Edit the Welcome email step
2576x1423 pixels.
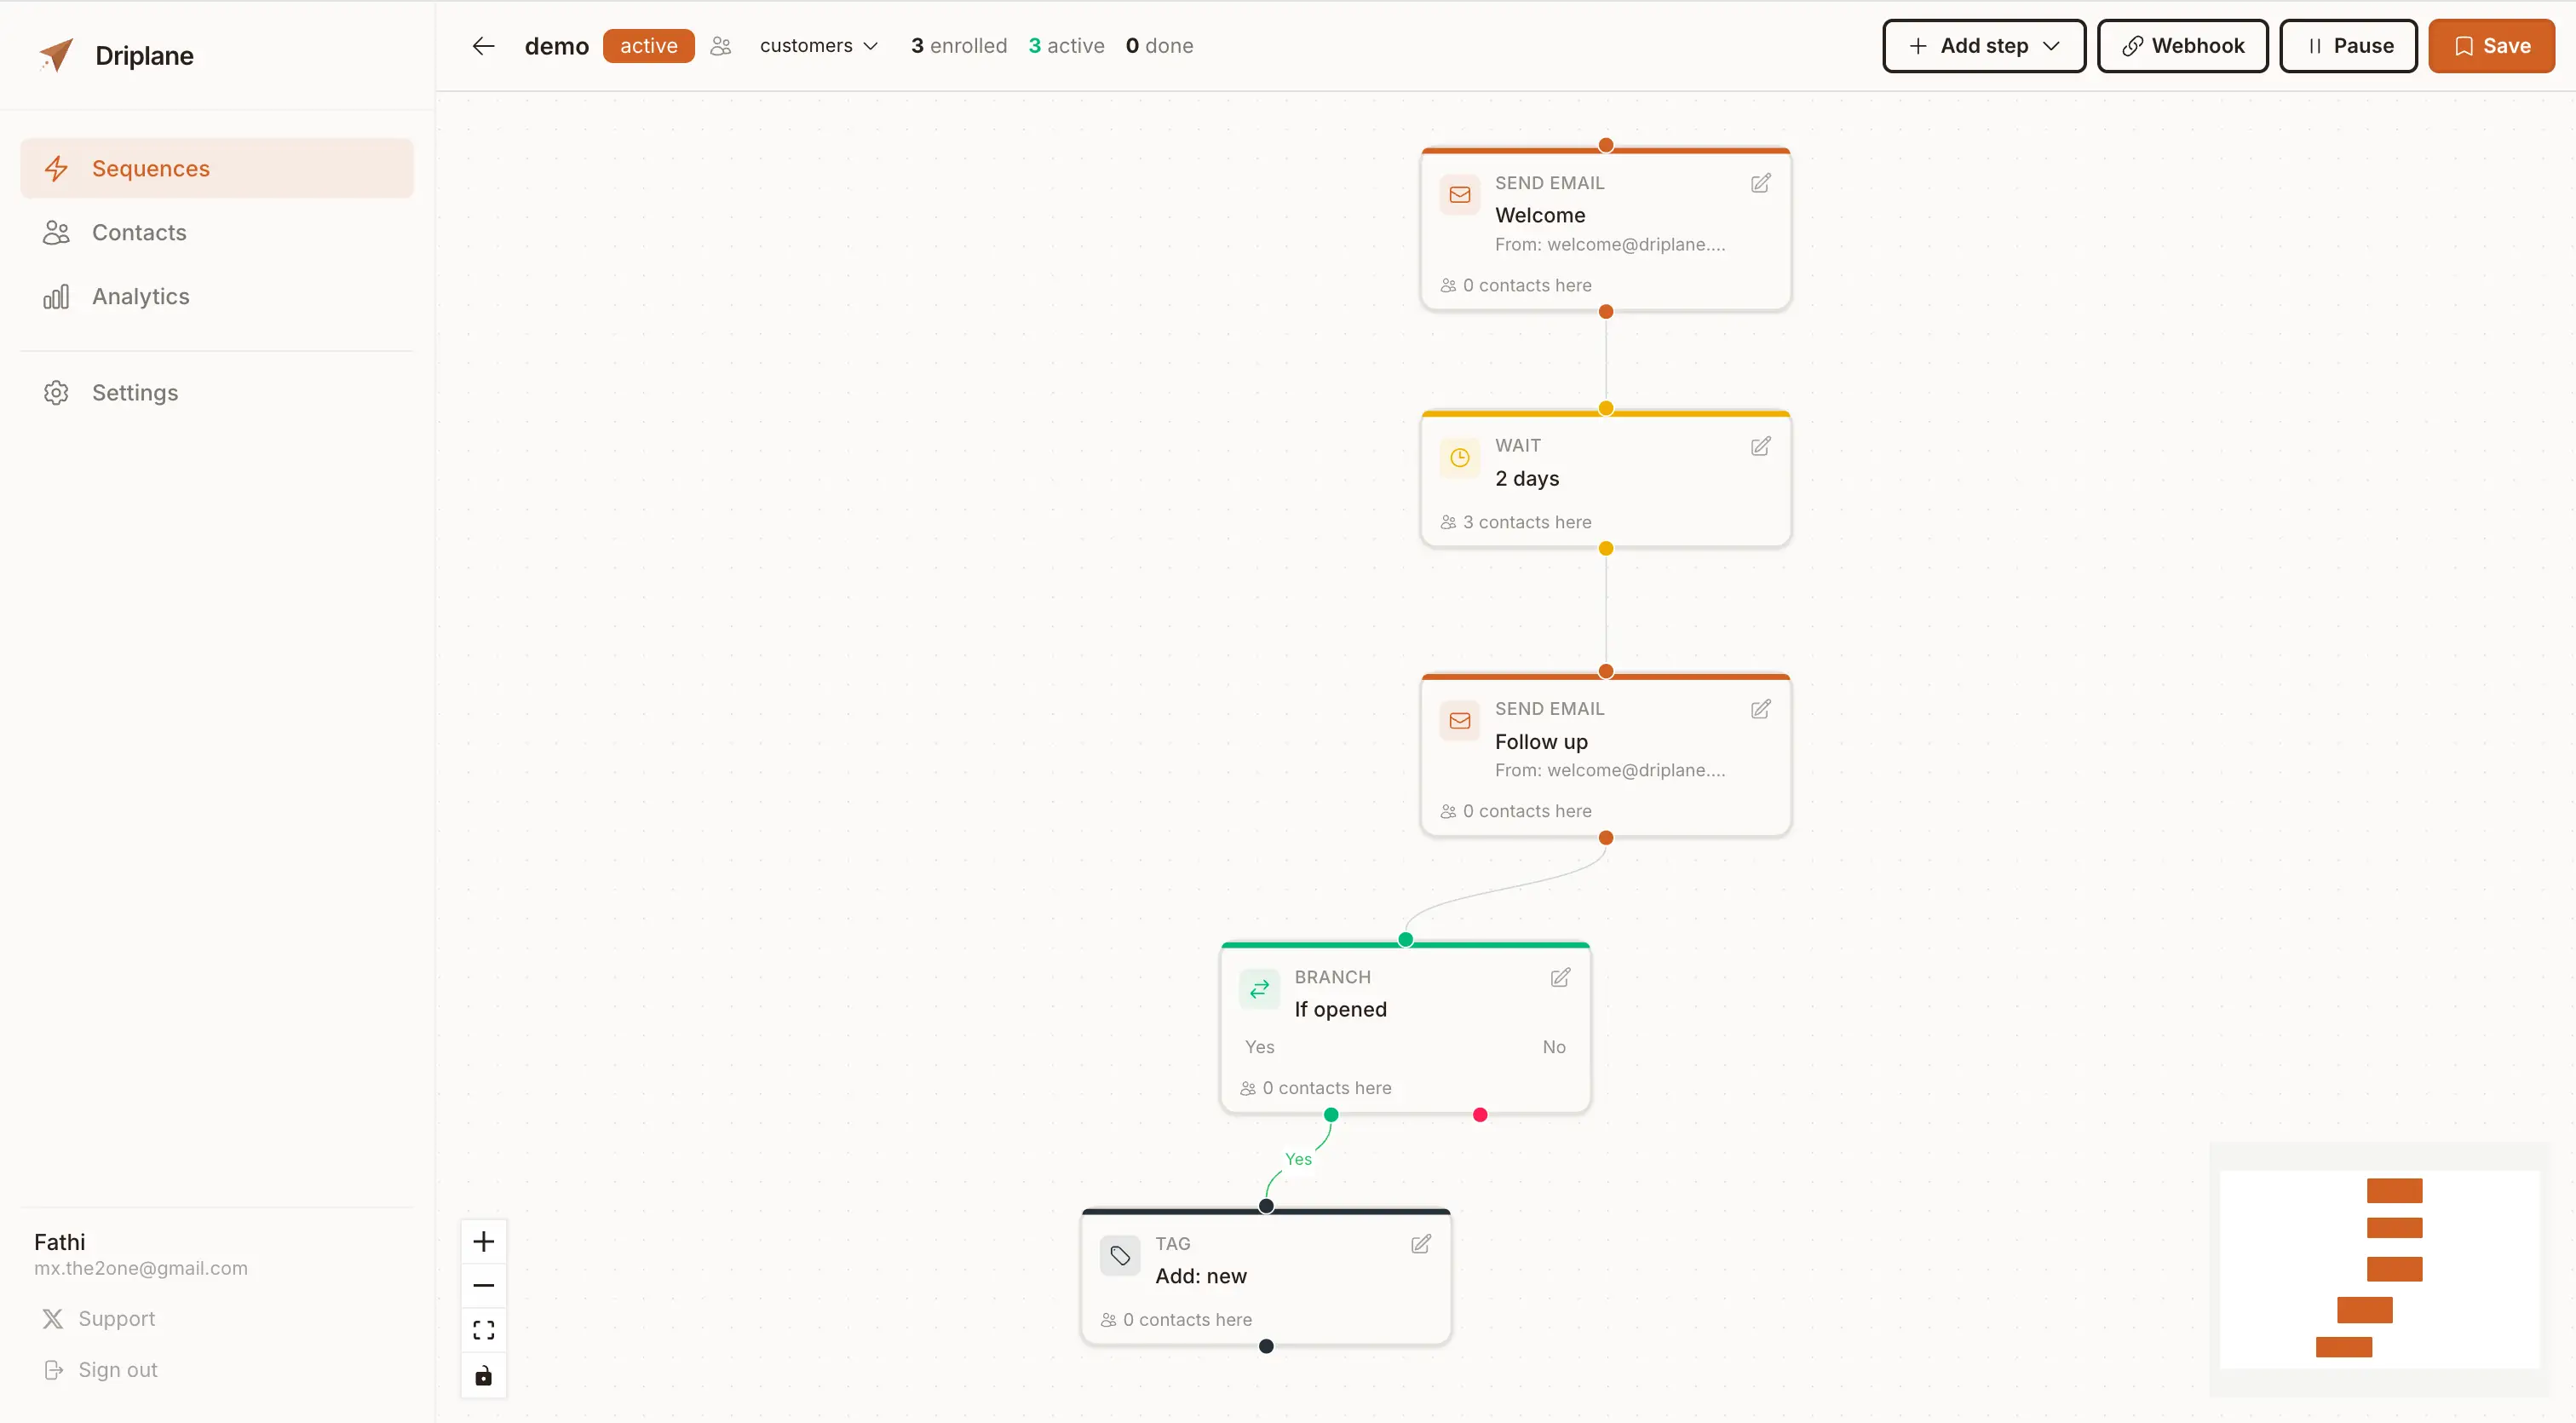(x=1760, y=183)
